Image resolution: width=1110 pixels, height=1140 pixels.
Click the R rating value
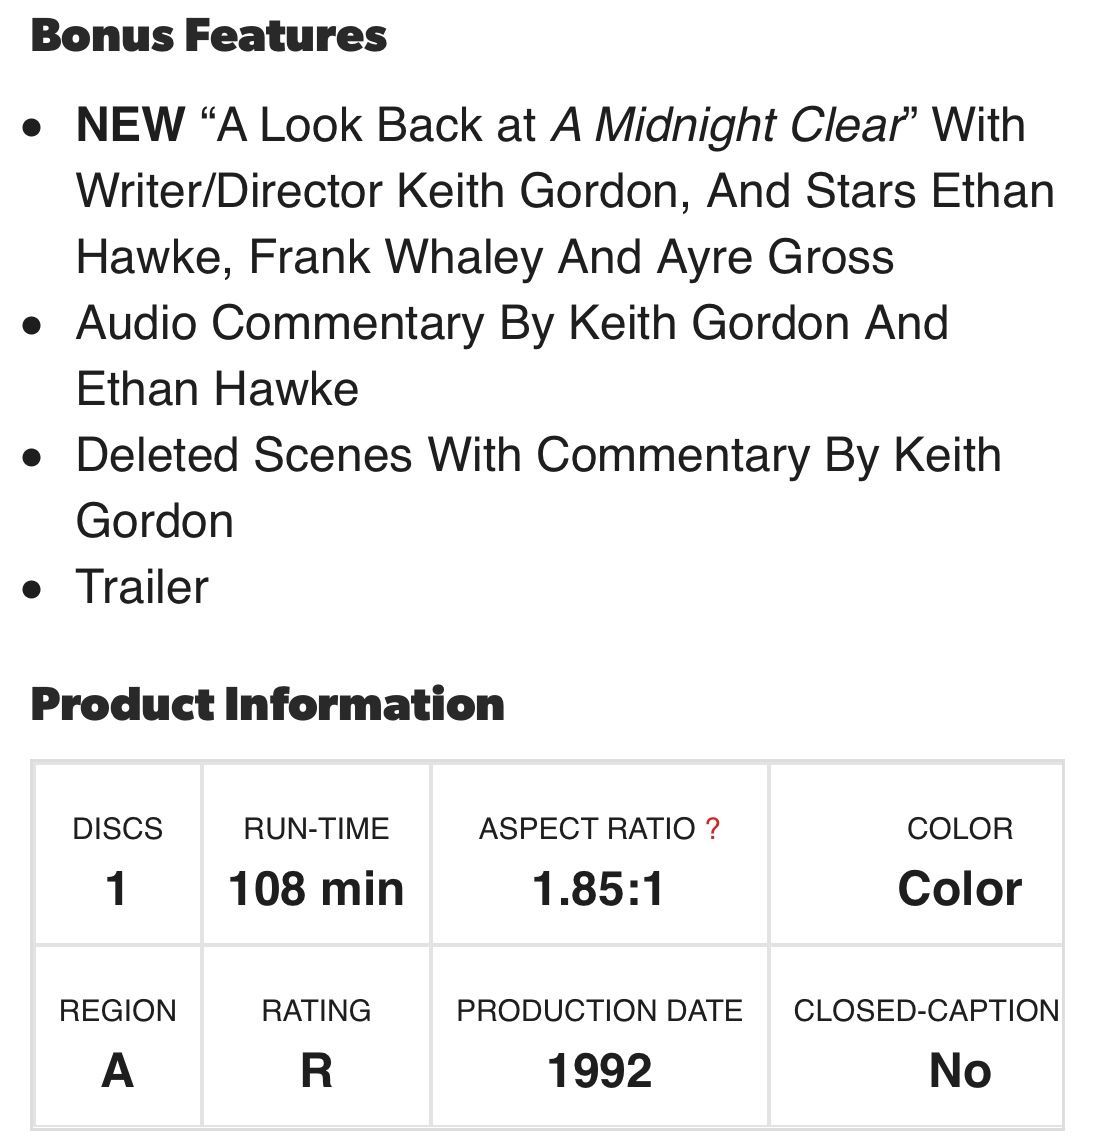pos(316,1071)
